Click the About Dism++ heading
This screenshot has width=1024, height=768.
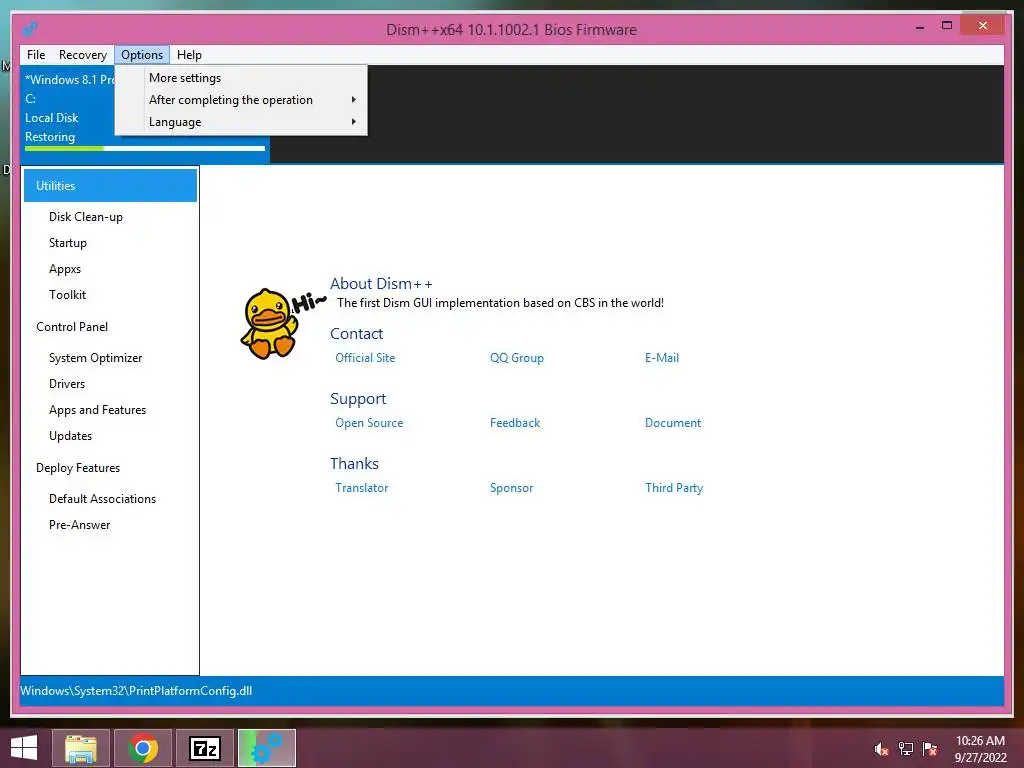point(381,283)
